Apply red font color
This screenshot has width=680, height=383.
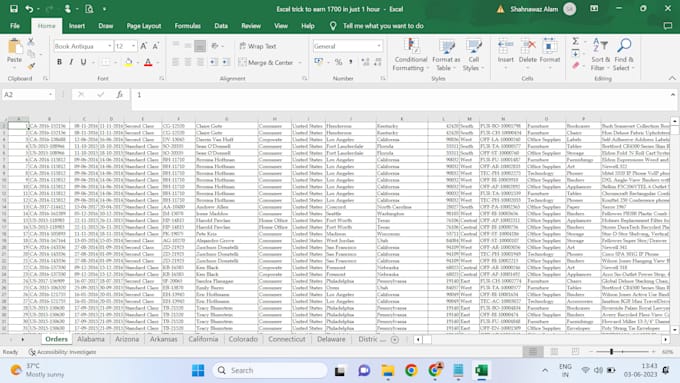coord(148,62)
